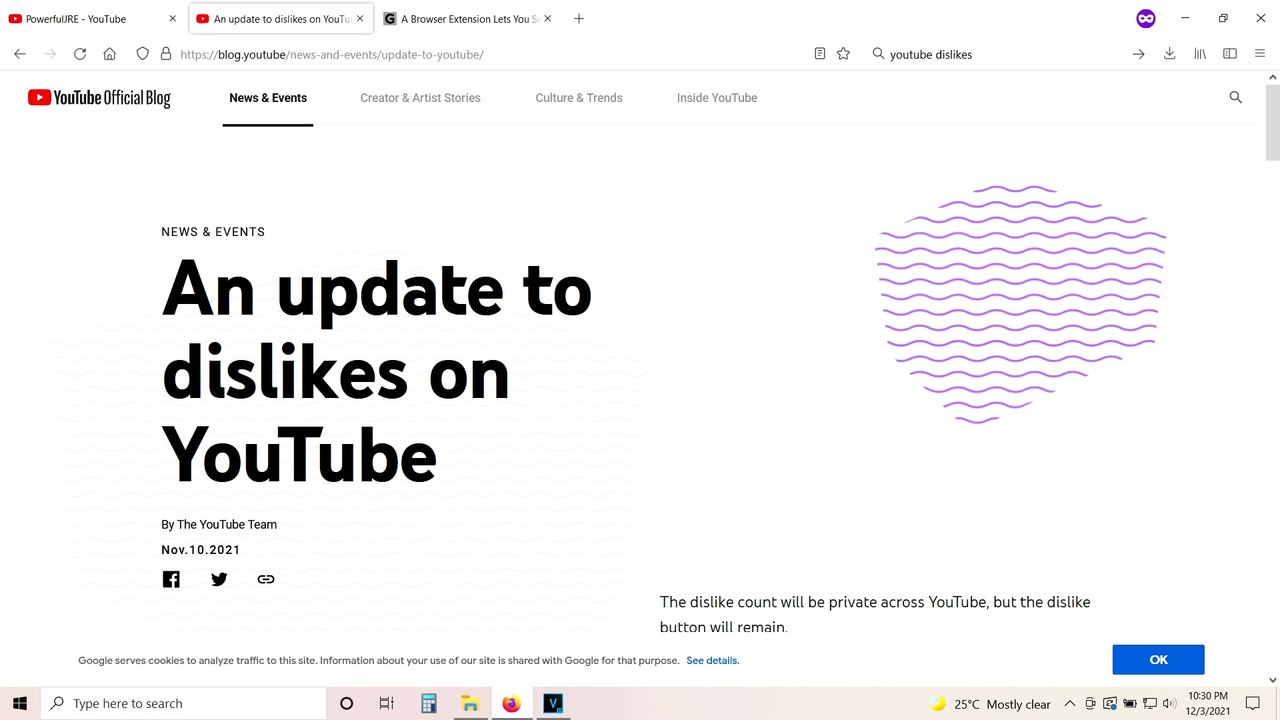The width and height of the screenshot is (1280, 720).
Task: Open the cookie See details link
Action: coord(712,661)
